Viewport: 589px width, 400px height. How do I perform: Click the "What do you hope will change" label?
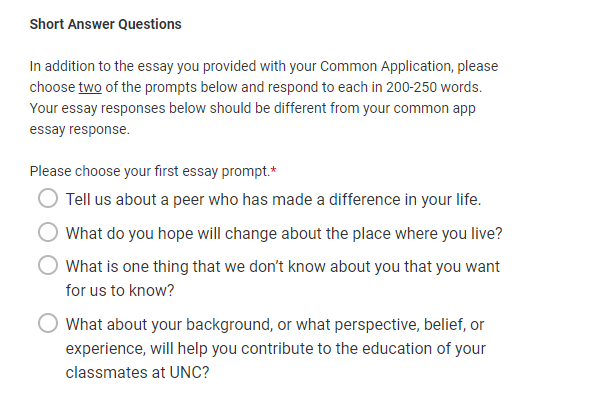click(x=284, y=233)
